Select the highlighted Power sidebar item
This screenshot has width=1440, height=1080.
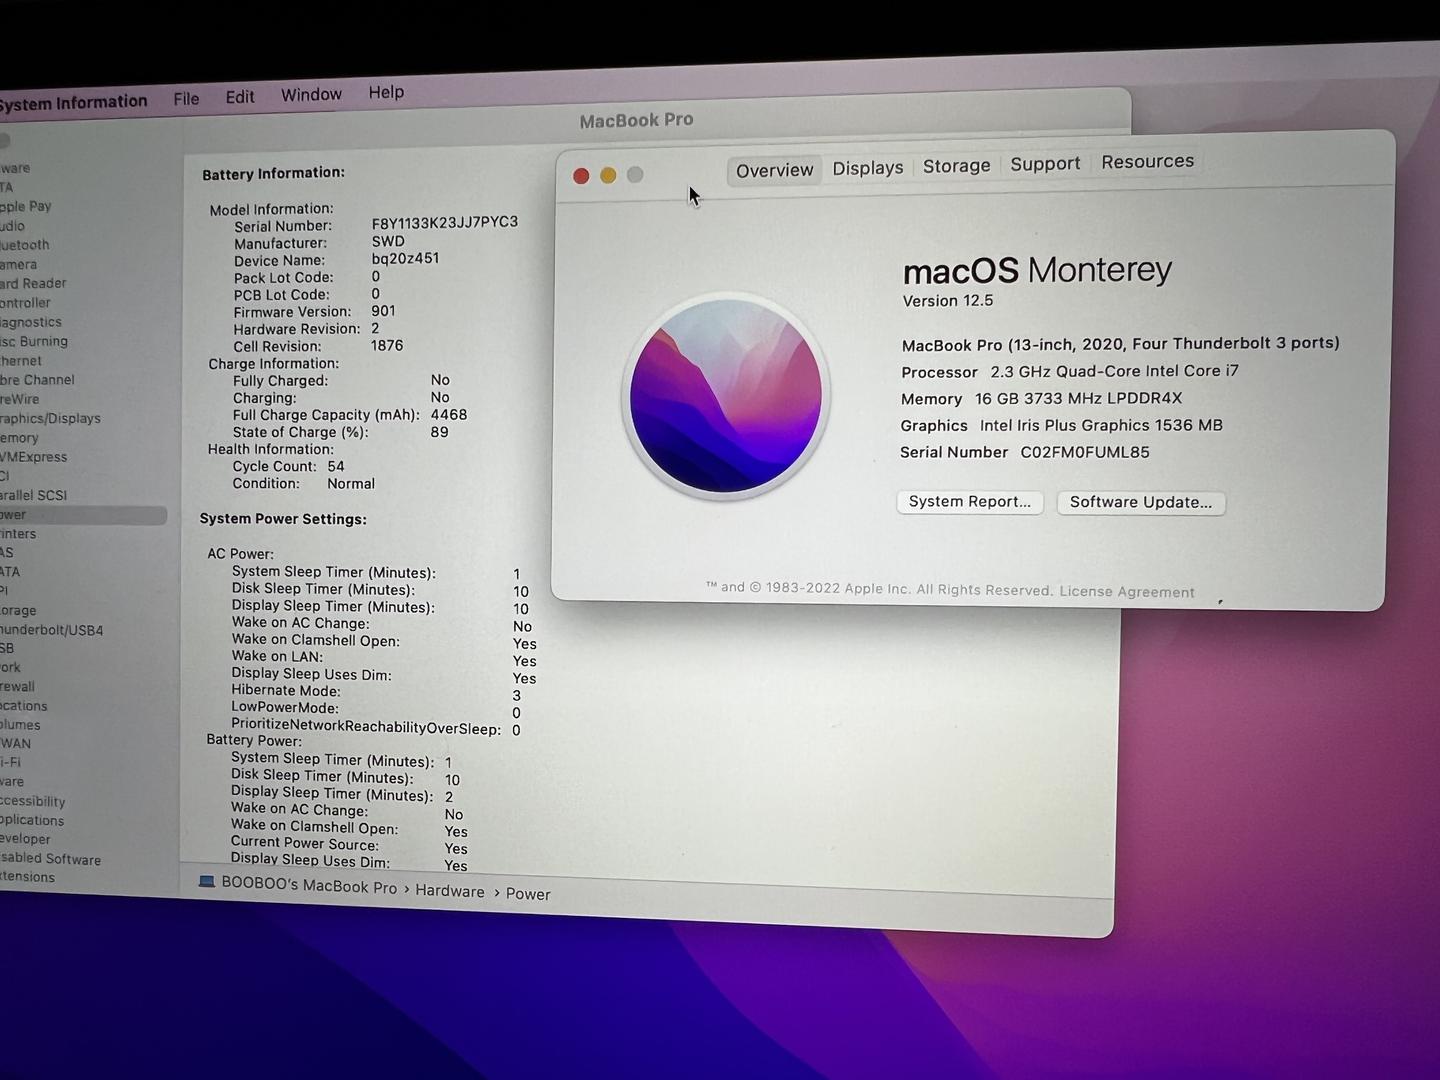tap(83, 515)
